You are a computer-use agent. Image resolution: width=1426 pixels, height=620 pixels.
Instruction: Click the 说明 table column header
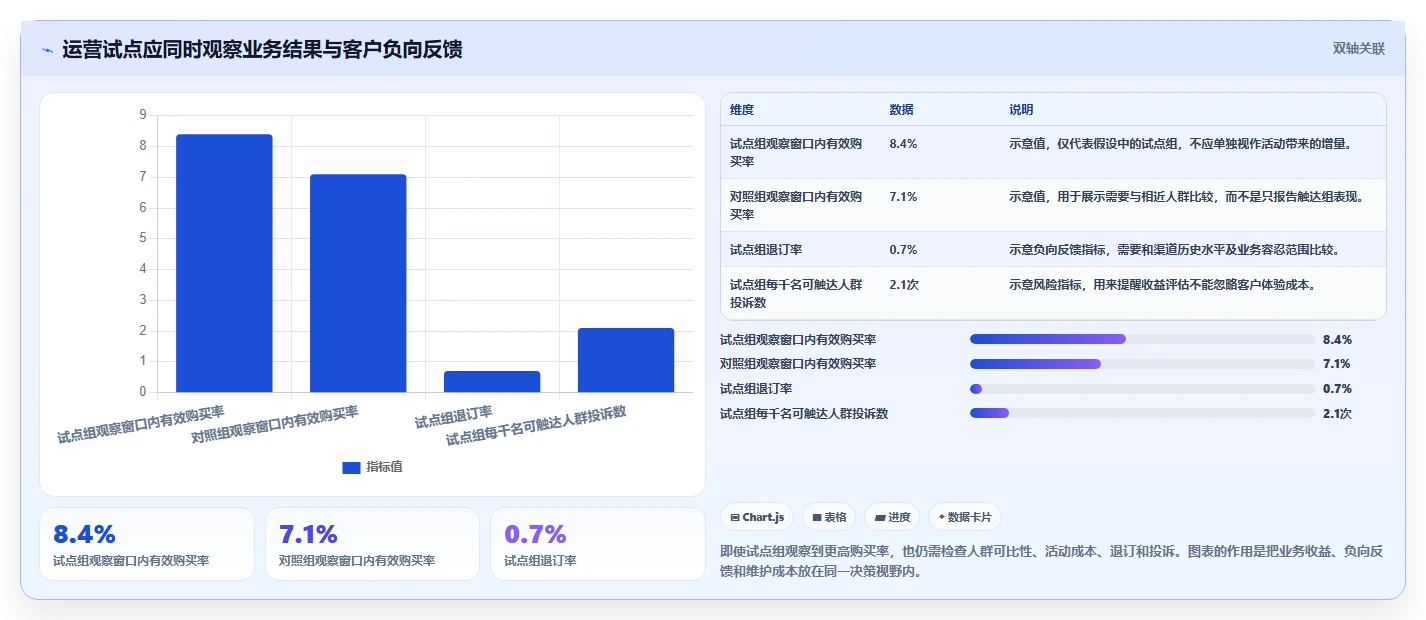coord(1021,110)
